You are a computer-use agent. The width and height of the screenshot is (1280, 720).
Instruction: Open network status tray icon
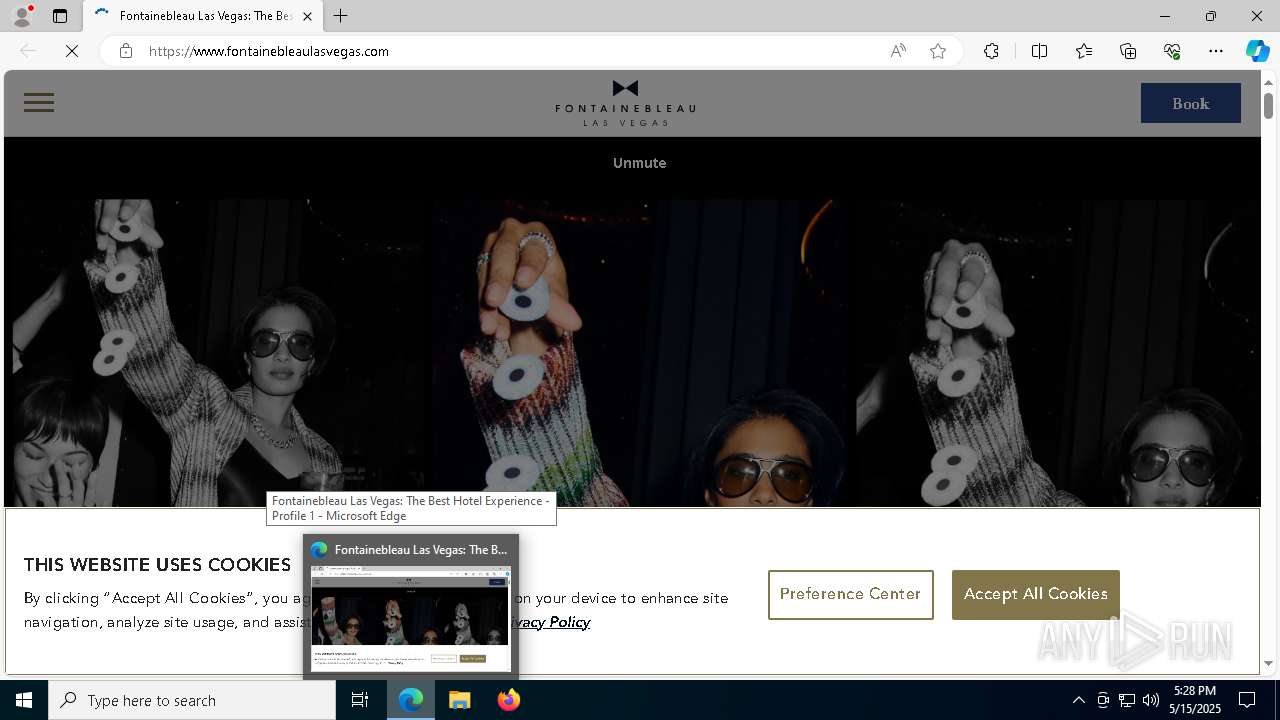pos(1127,700)
